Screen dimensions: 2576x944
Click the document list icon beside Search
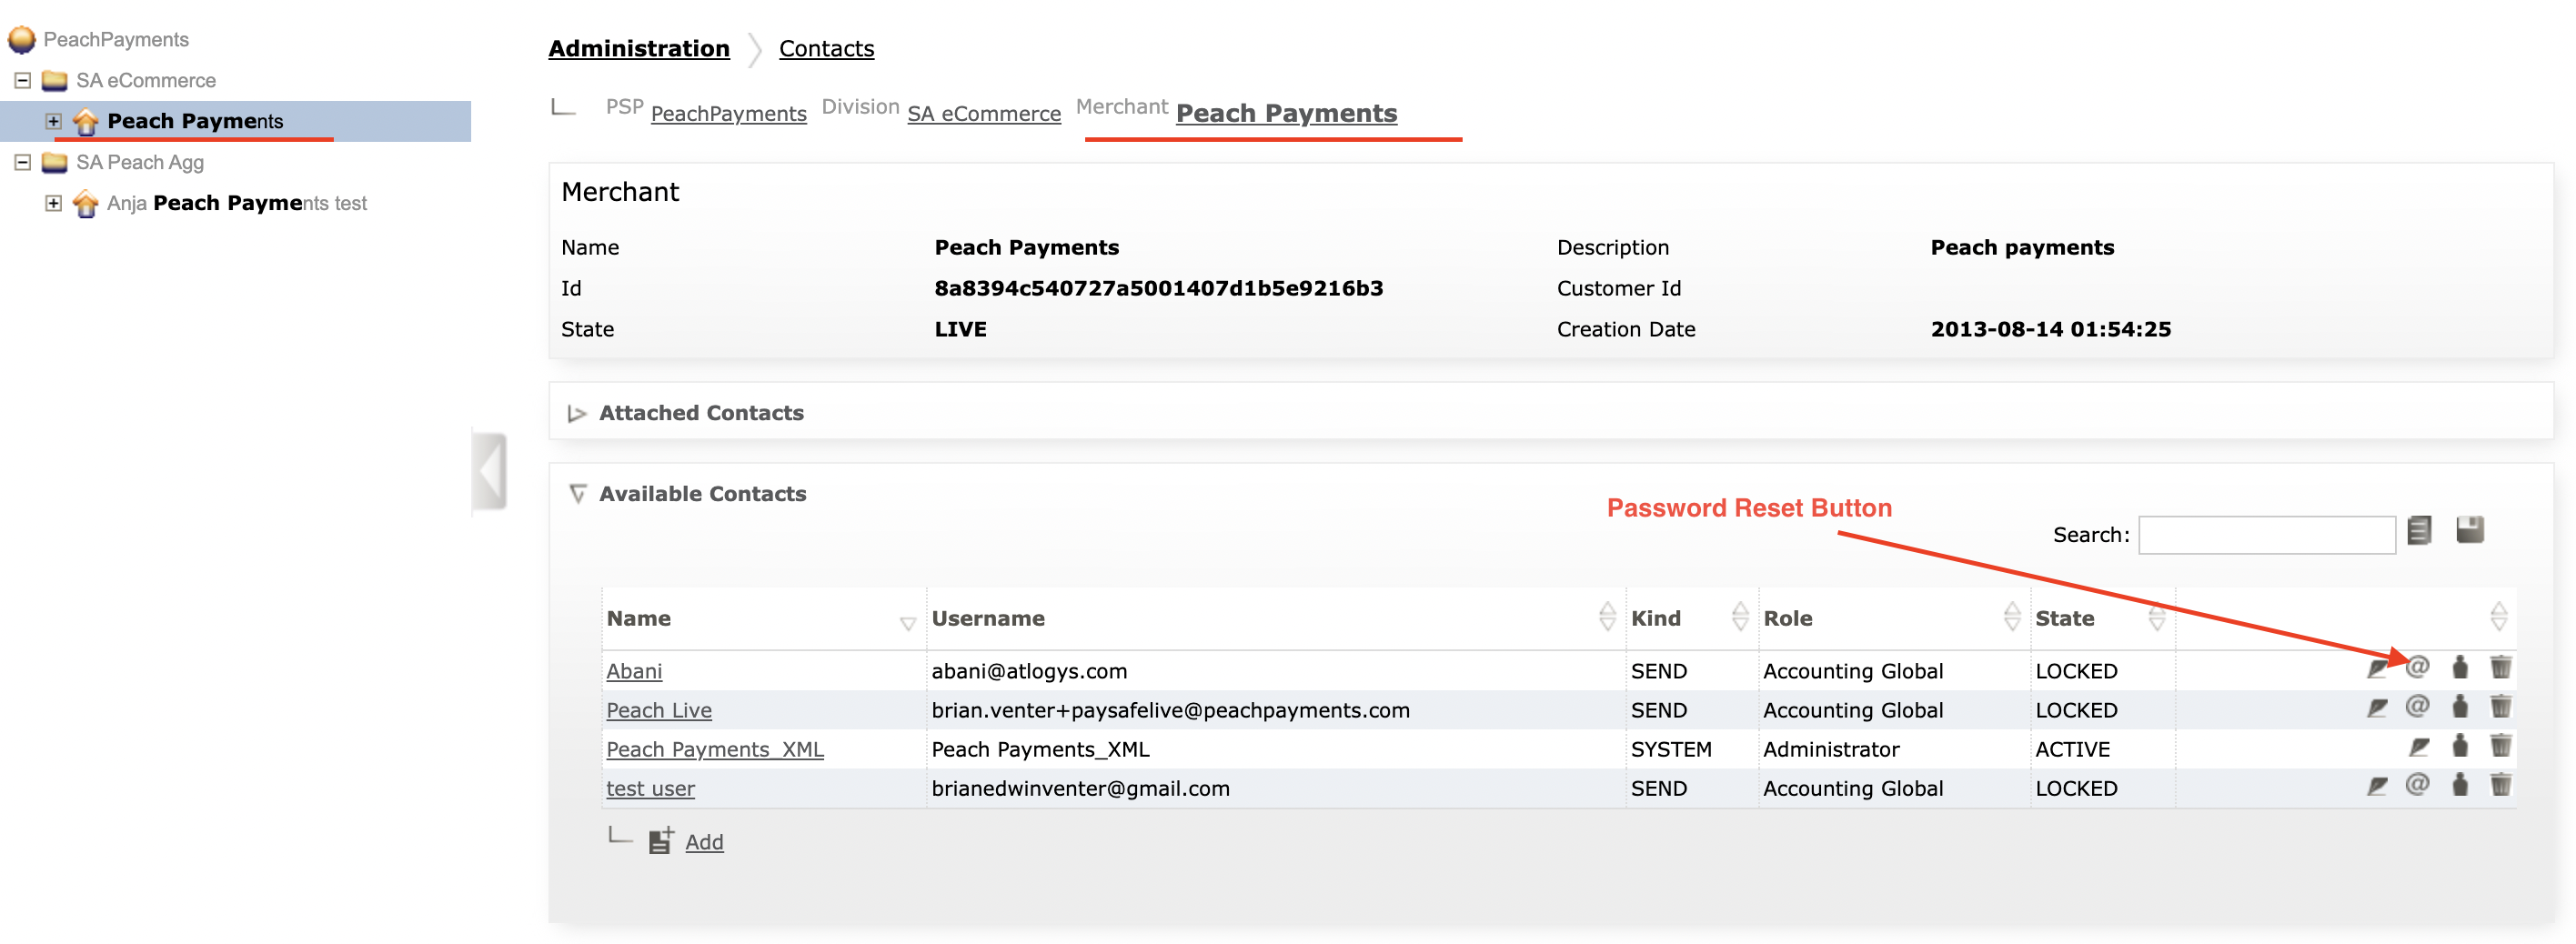(2419, 530)
